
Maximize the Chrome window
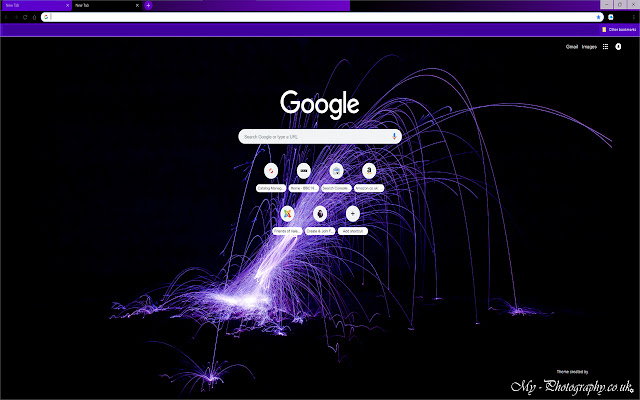(x=620, y=4)
